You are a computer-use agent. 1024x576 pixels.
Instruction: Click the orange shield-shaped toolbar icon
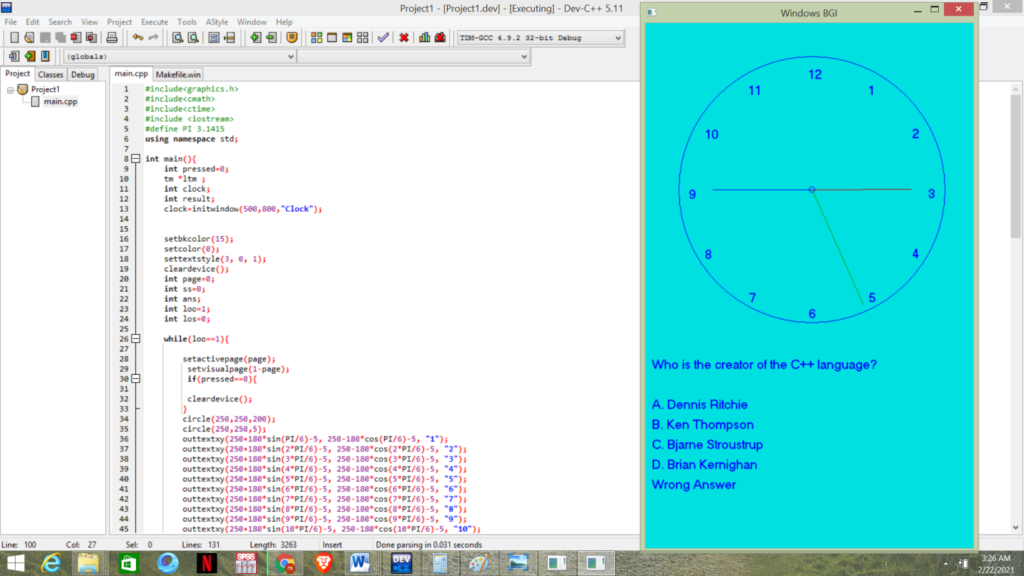292,38
